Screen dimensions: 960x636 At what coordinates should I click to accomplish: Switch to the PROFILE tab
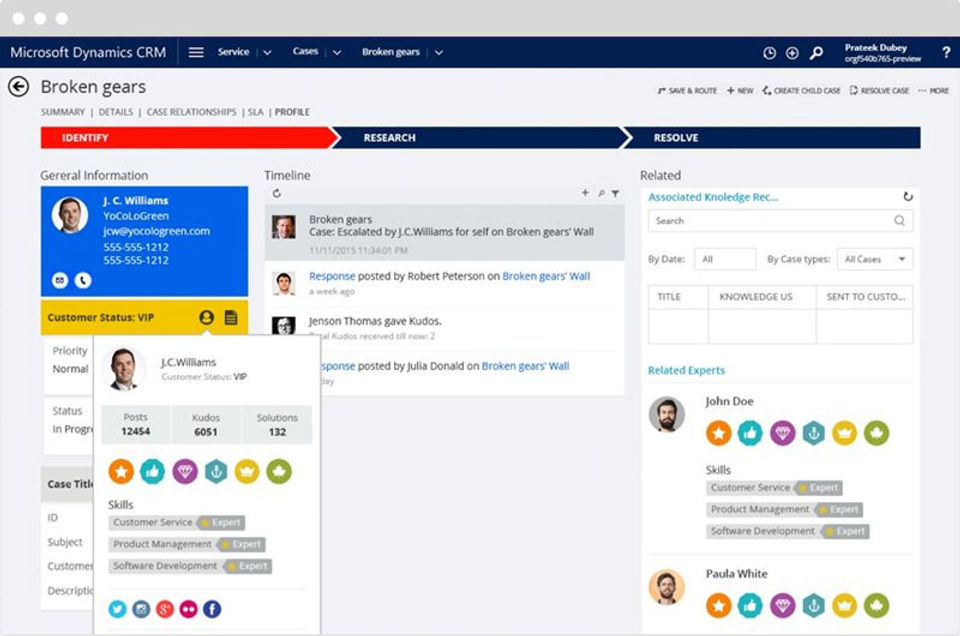[292, 112]
